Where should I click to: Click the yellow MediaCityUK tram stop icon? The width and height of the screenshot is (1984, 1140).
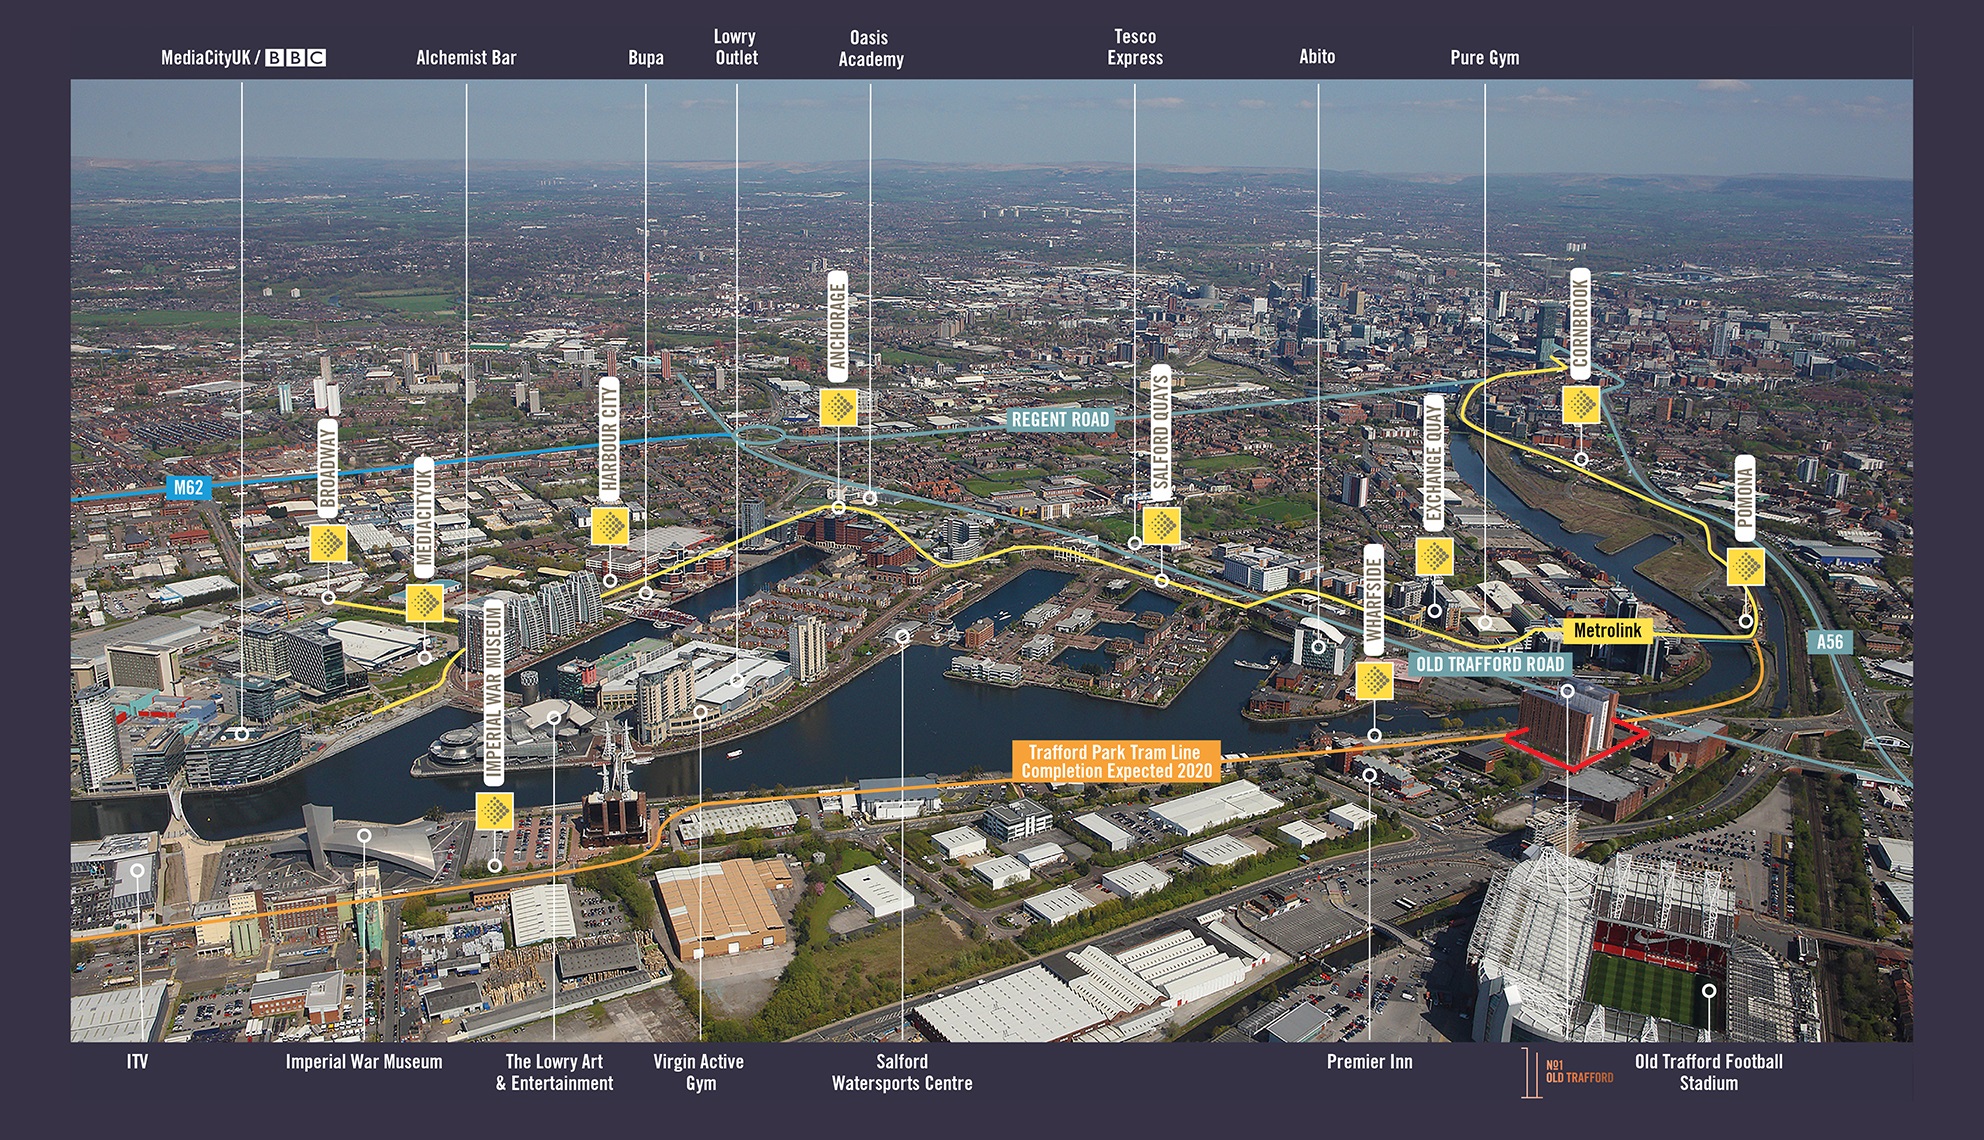pyautogui.click(x=425, y=603)
